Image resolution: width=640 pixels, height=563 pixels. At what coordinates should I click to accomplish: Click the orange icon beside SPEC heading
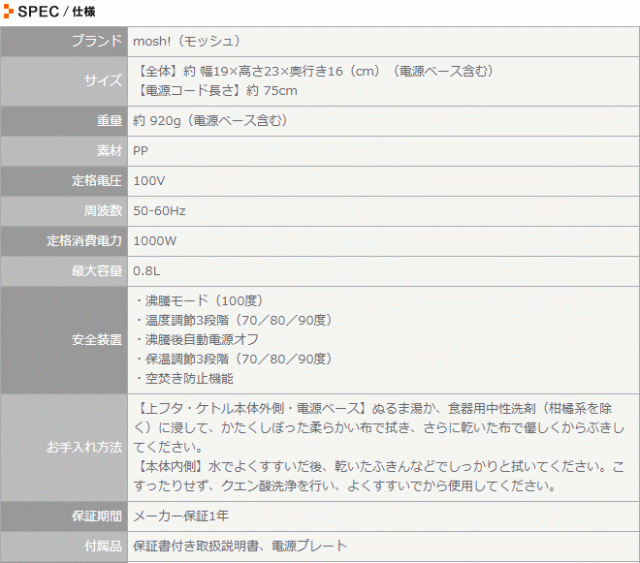click(x=9, y=11)
